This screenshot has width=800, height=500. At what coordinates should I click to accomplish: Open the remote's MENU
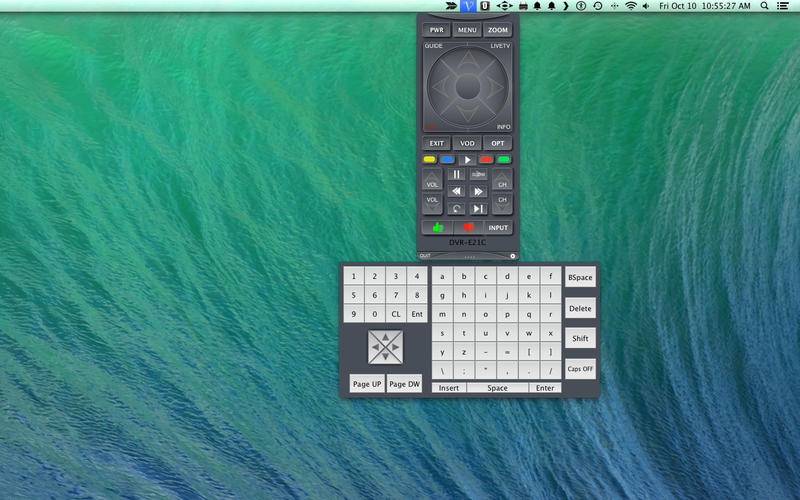[x=467, y=30]
